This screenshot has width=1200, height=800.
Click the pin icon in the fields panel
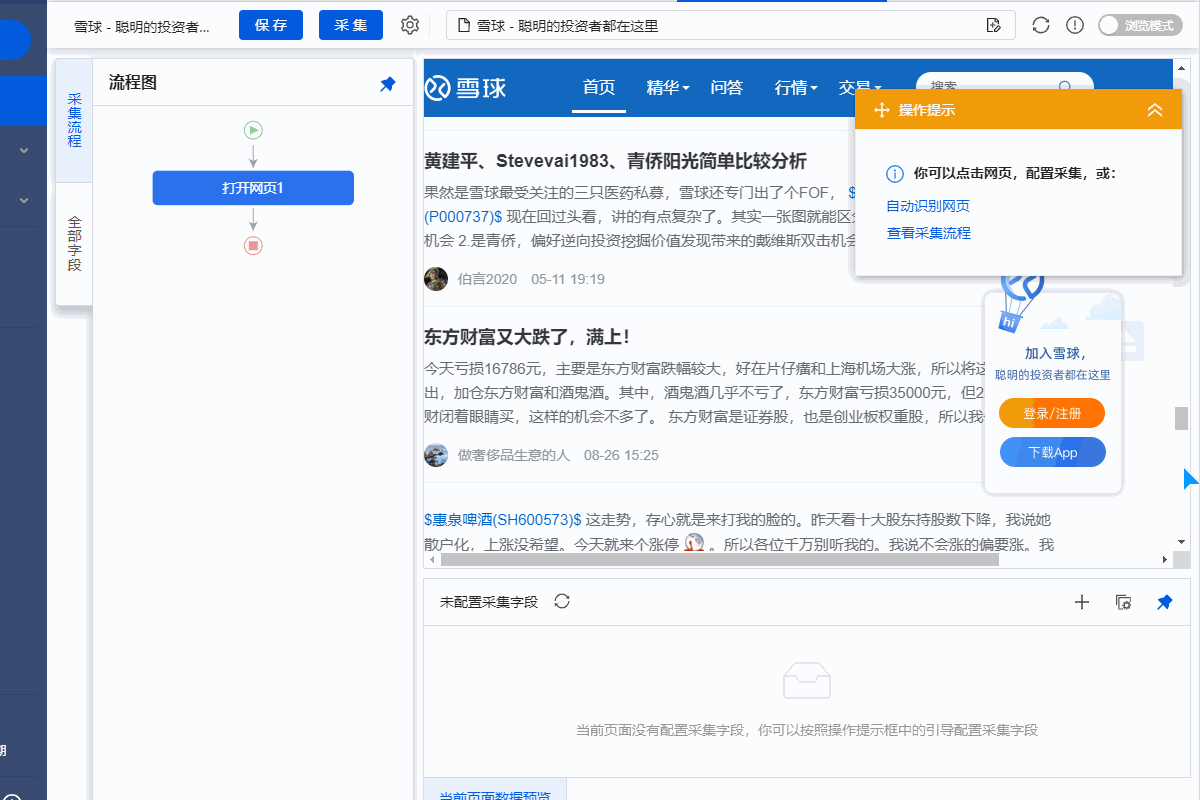click(x=1164, y=602)
